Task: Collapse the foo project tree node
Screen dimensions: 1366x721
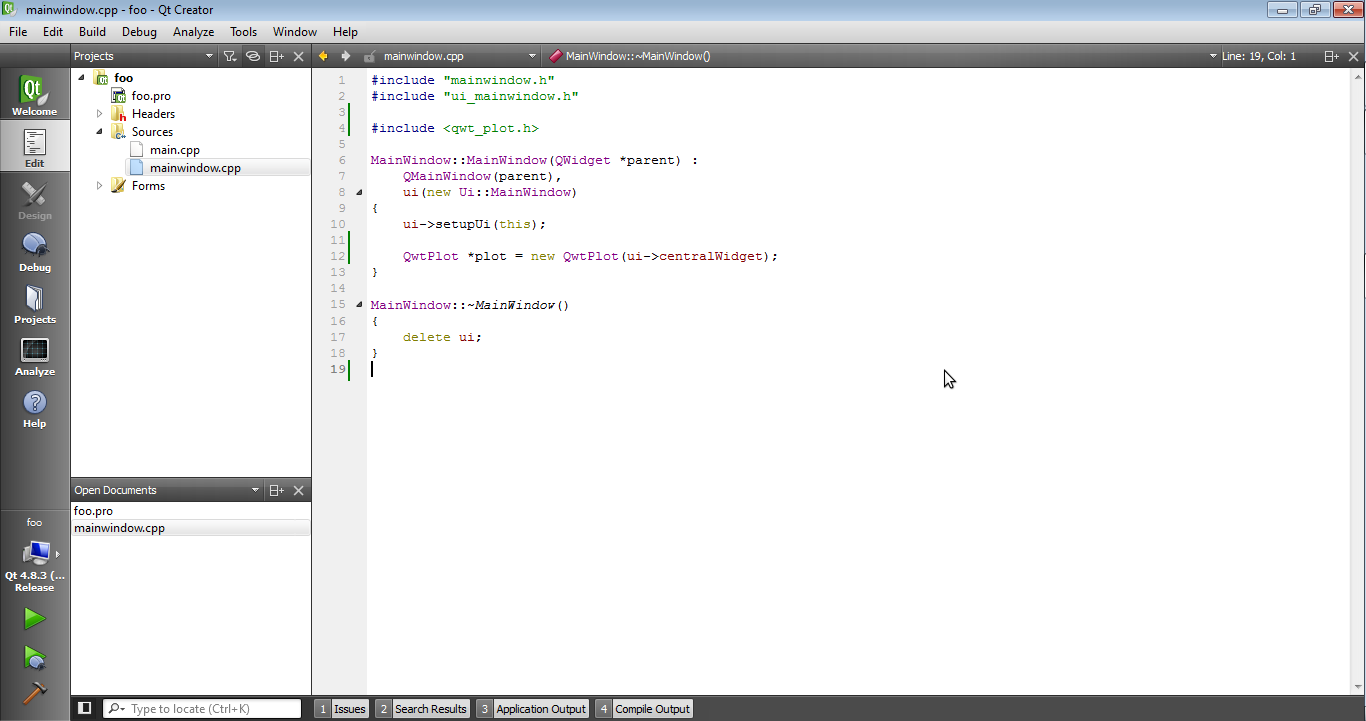Action: tap(81, 77)
